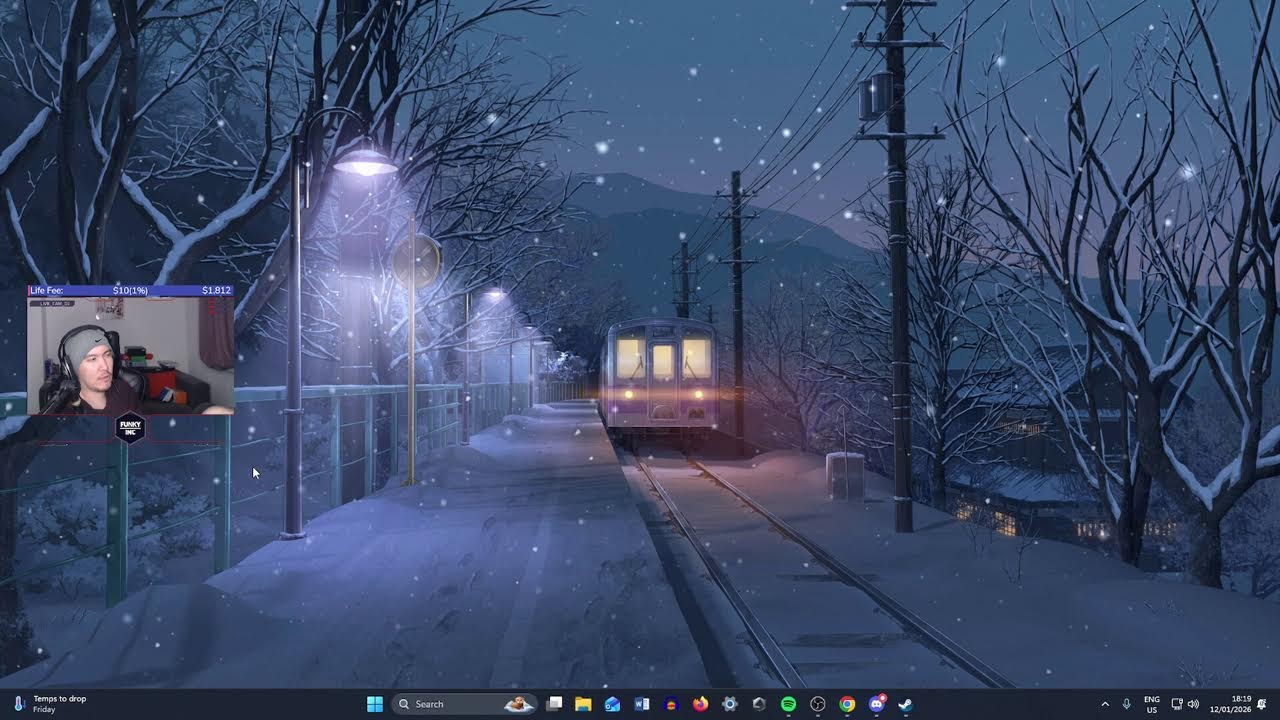Open the grey cube taskbar icon
This screenshot has width=1280, height=720.
point(759,704)
